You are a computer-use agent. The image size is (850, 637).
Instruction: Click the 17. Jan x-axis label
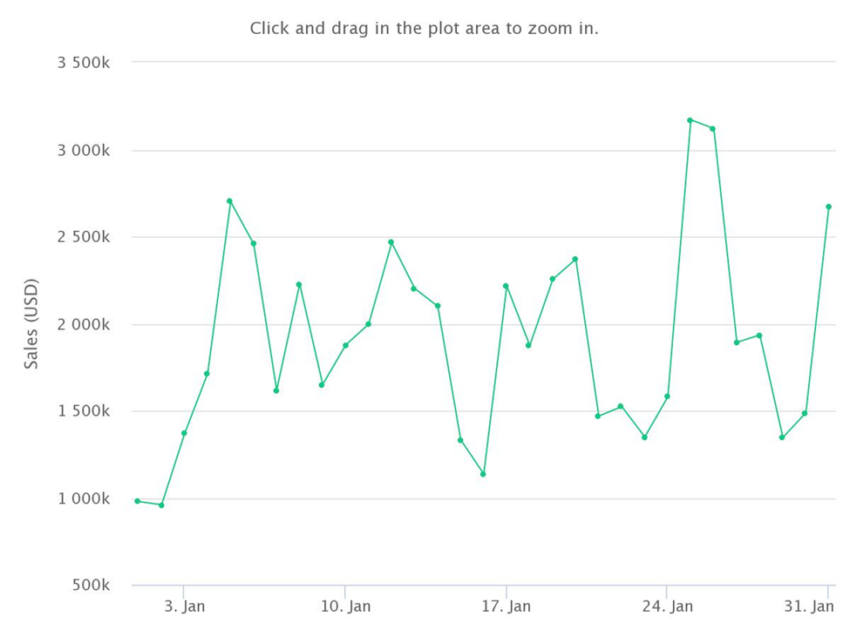point(506,606)
